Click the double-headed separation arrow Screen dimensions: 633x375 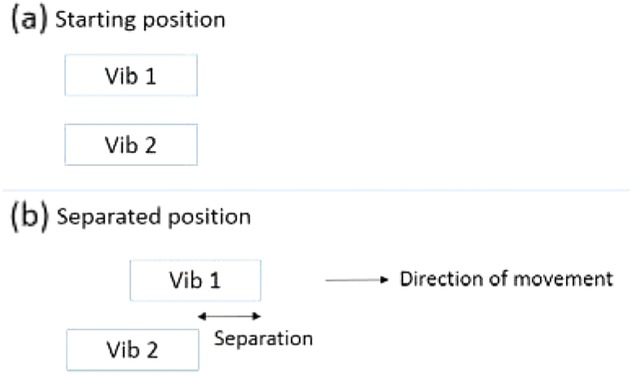pos(230,316)
